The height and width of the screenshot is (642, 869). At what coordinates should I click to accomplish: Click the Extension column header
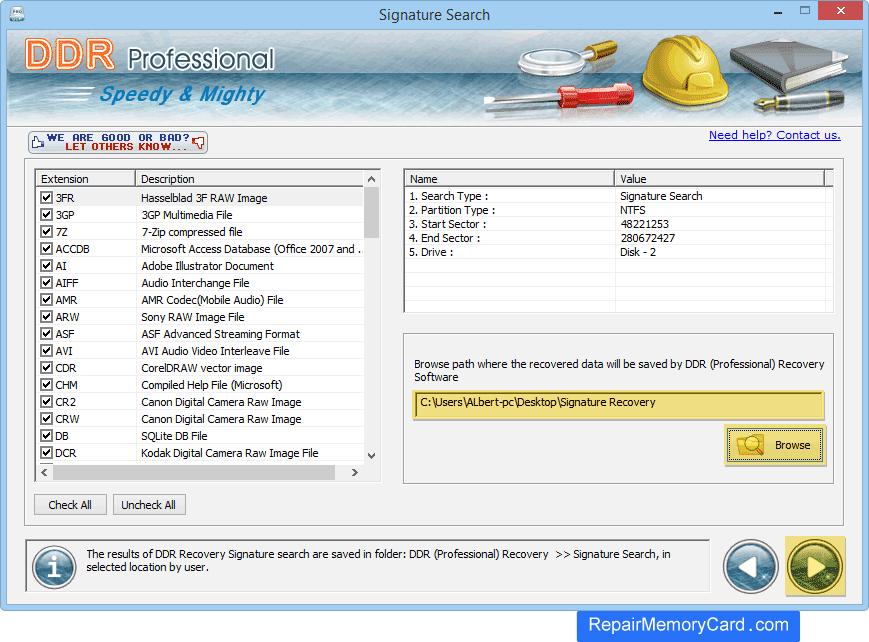point(86,179)
